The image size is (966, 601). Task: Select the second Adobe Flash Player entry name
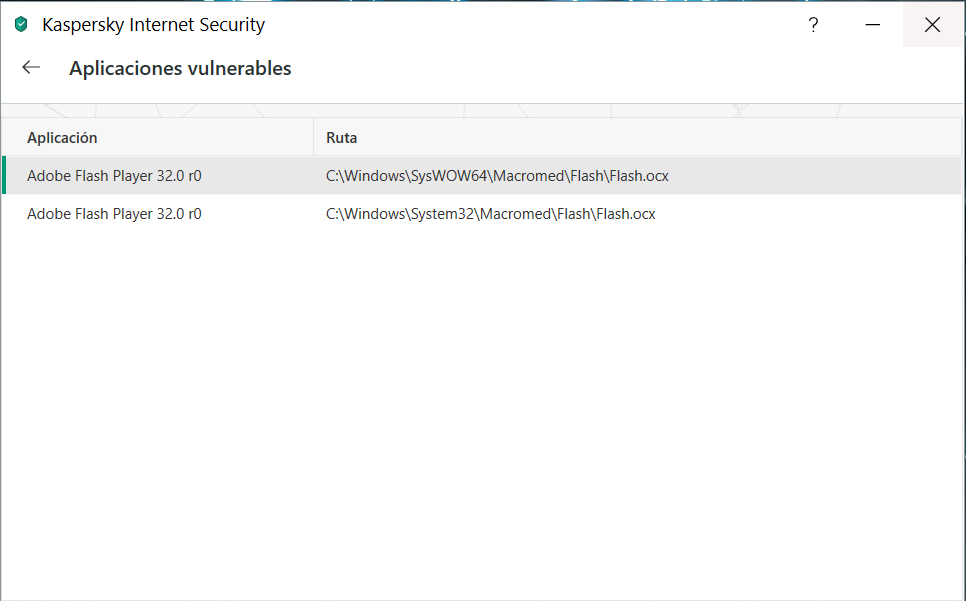pos(114,214)
